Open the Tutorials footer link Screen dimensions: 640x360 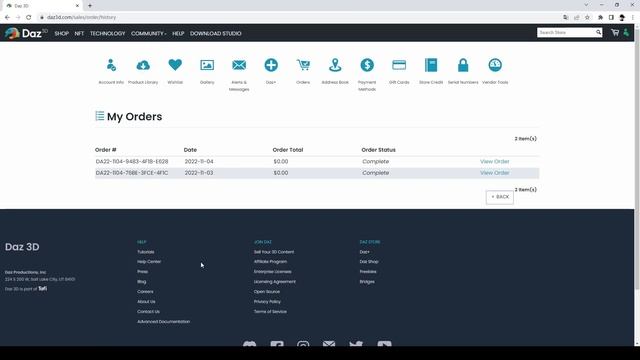[x=146, y=252]
